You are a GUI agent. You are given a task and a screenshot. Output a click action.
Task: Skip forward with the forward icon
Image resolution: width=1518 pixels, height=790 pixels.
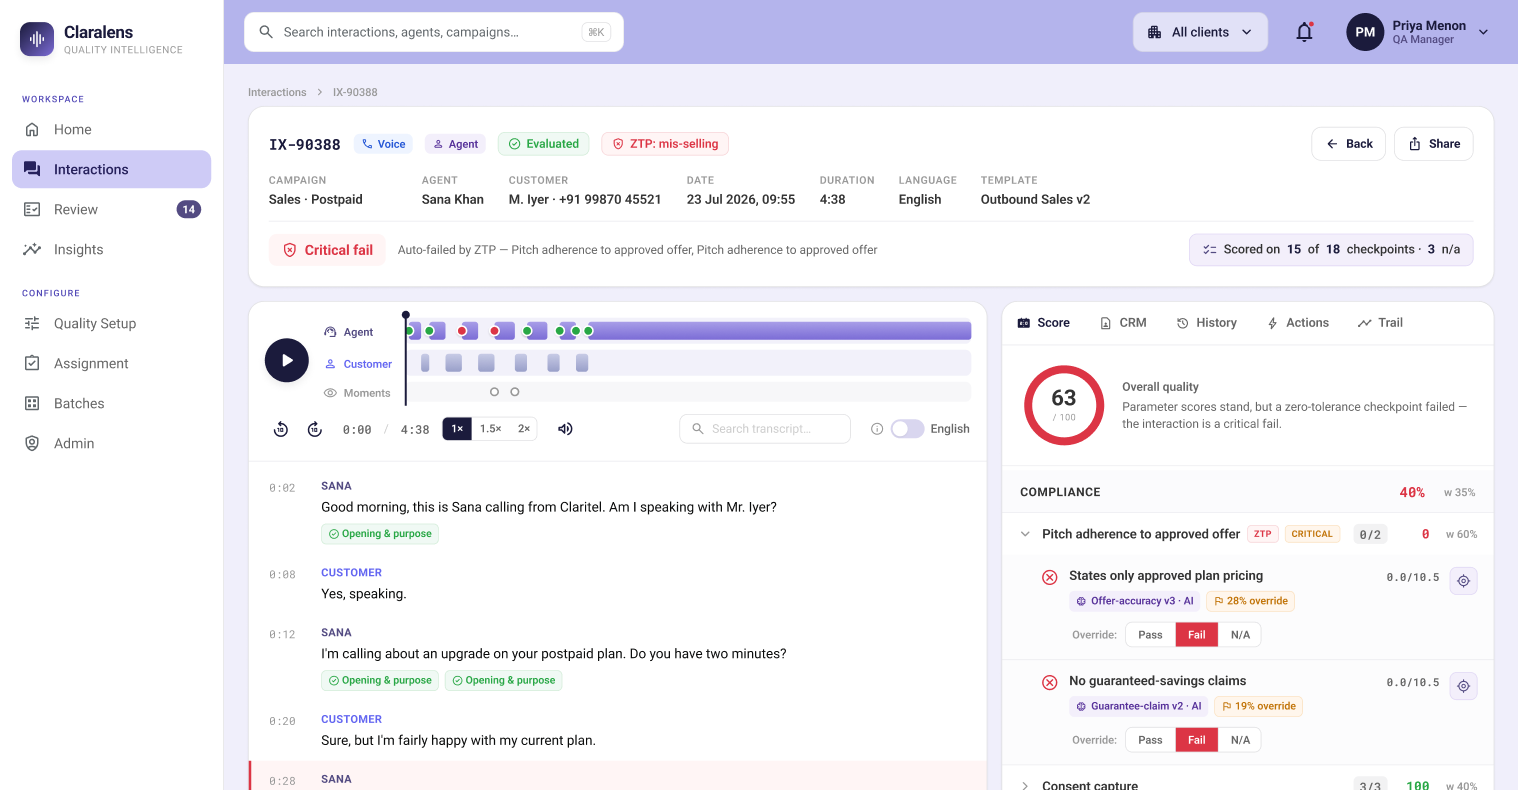(315, 429)
